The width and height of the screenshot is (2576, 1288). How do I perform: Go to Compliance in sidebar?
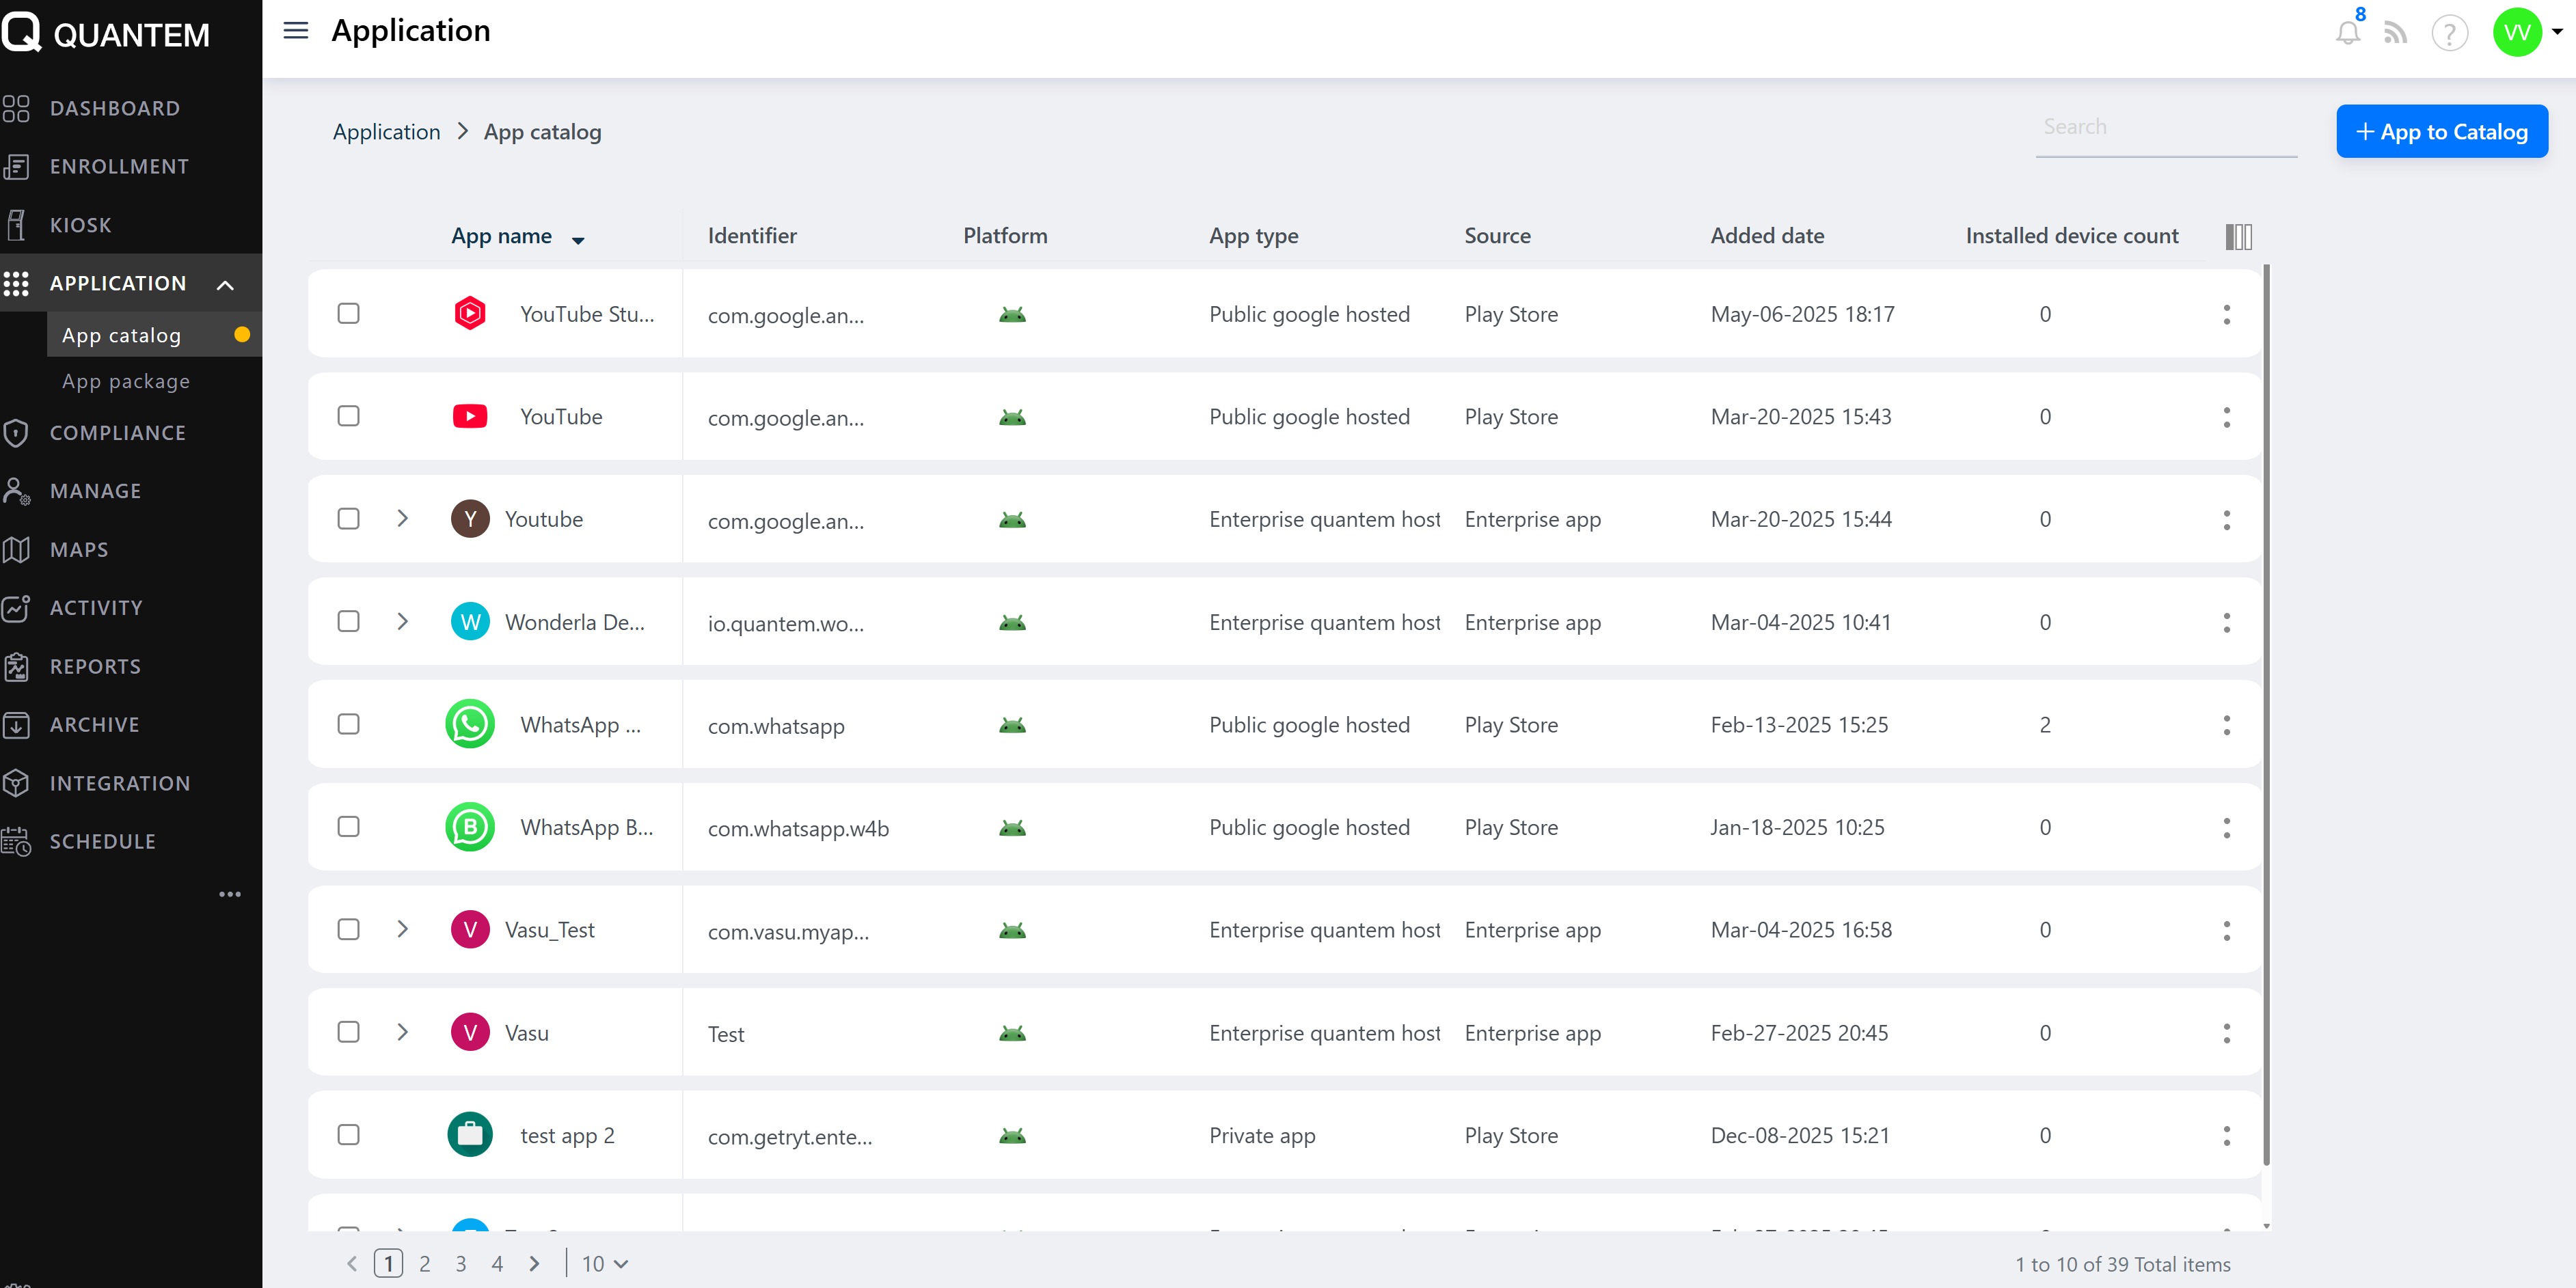(x=118, y=433)
